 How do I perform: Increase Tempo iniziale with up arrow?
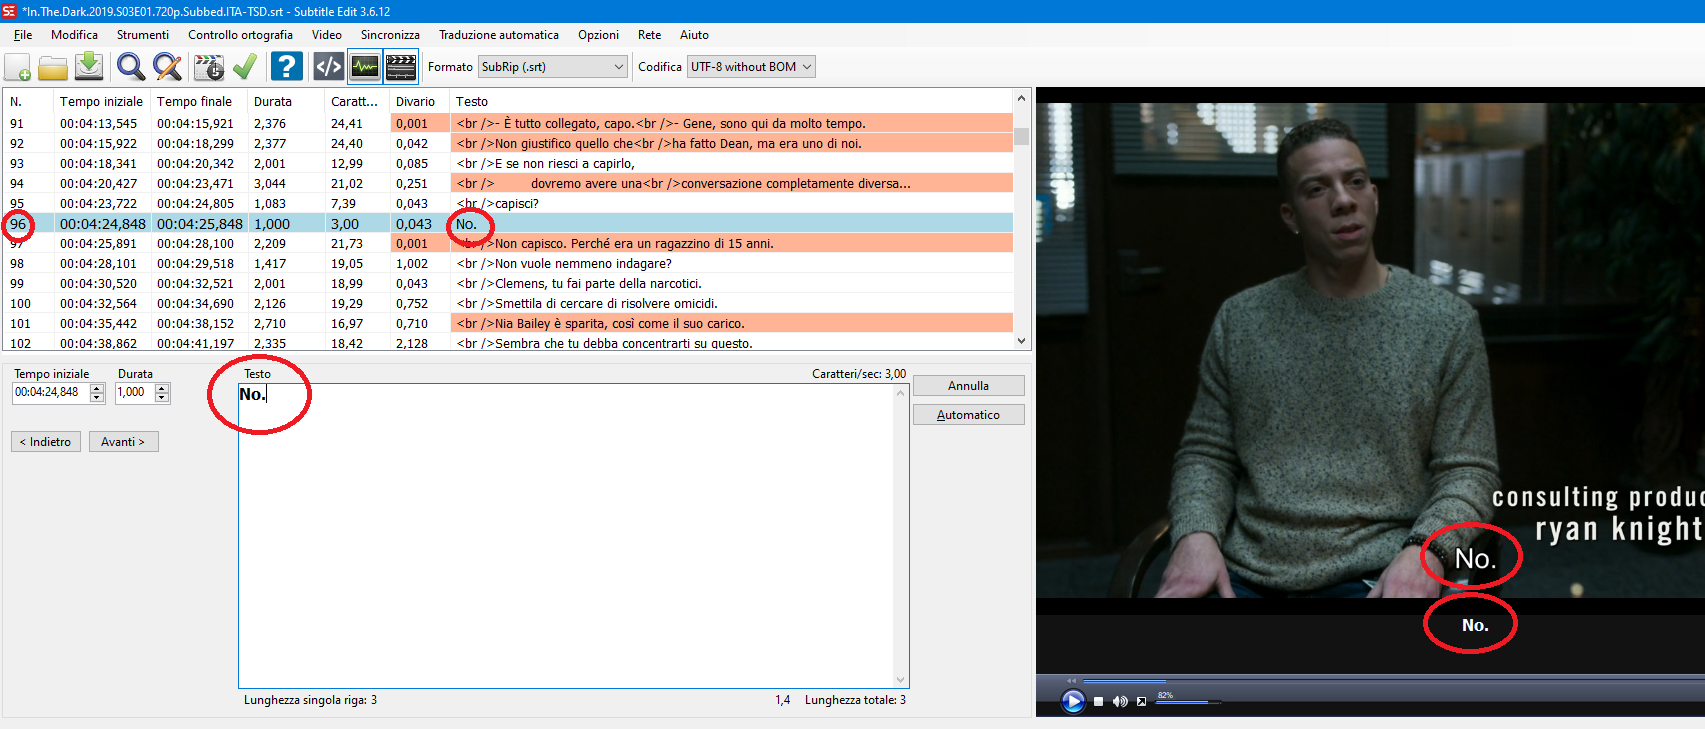[97, 389]
